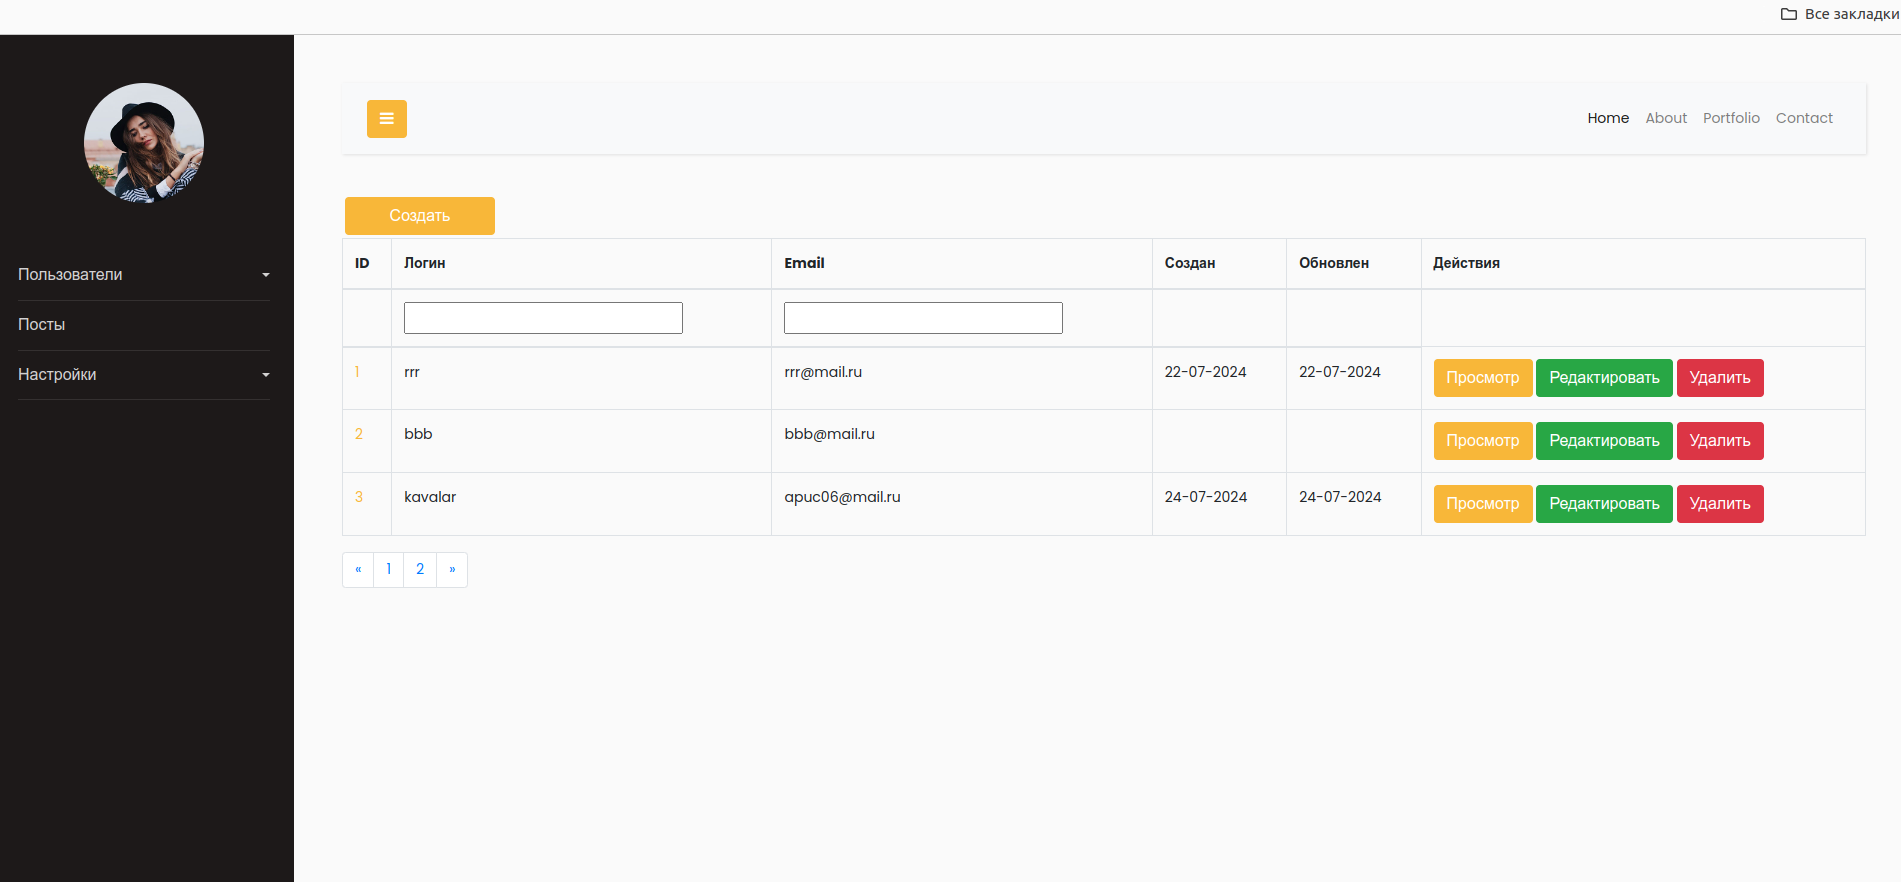The height and width of the screenshot is (882, 1901).
Task: Click the next page » arrow
Action: click(x=452, y=569)
